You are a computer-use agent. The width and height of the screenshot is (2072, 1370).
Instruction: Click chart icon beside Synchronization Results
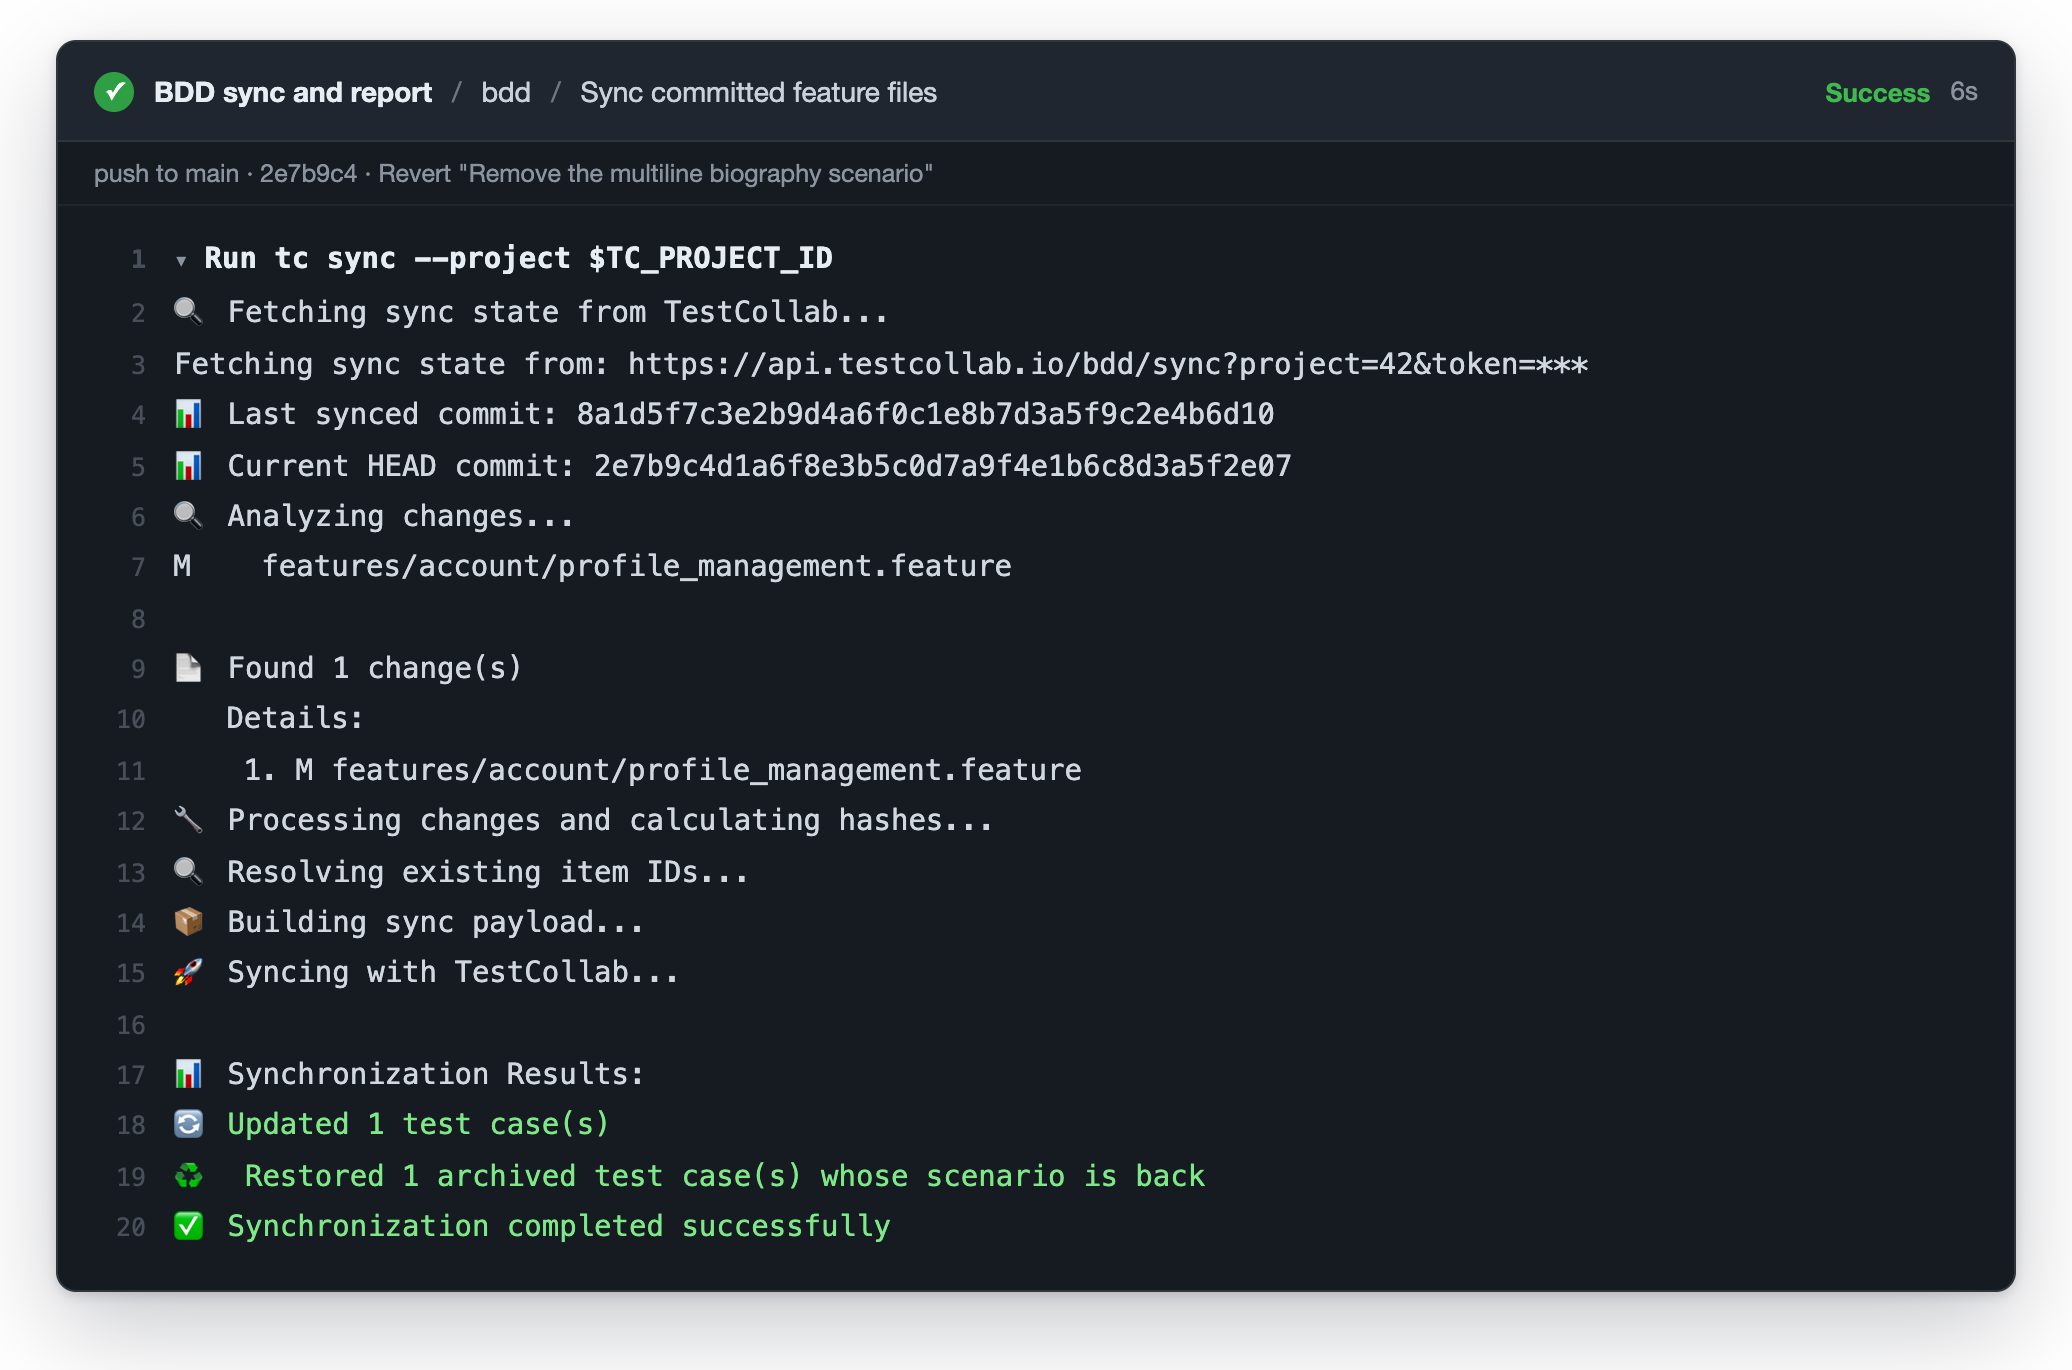pyautogui.click(x=188, y=1073)
